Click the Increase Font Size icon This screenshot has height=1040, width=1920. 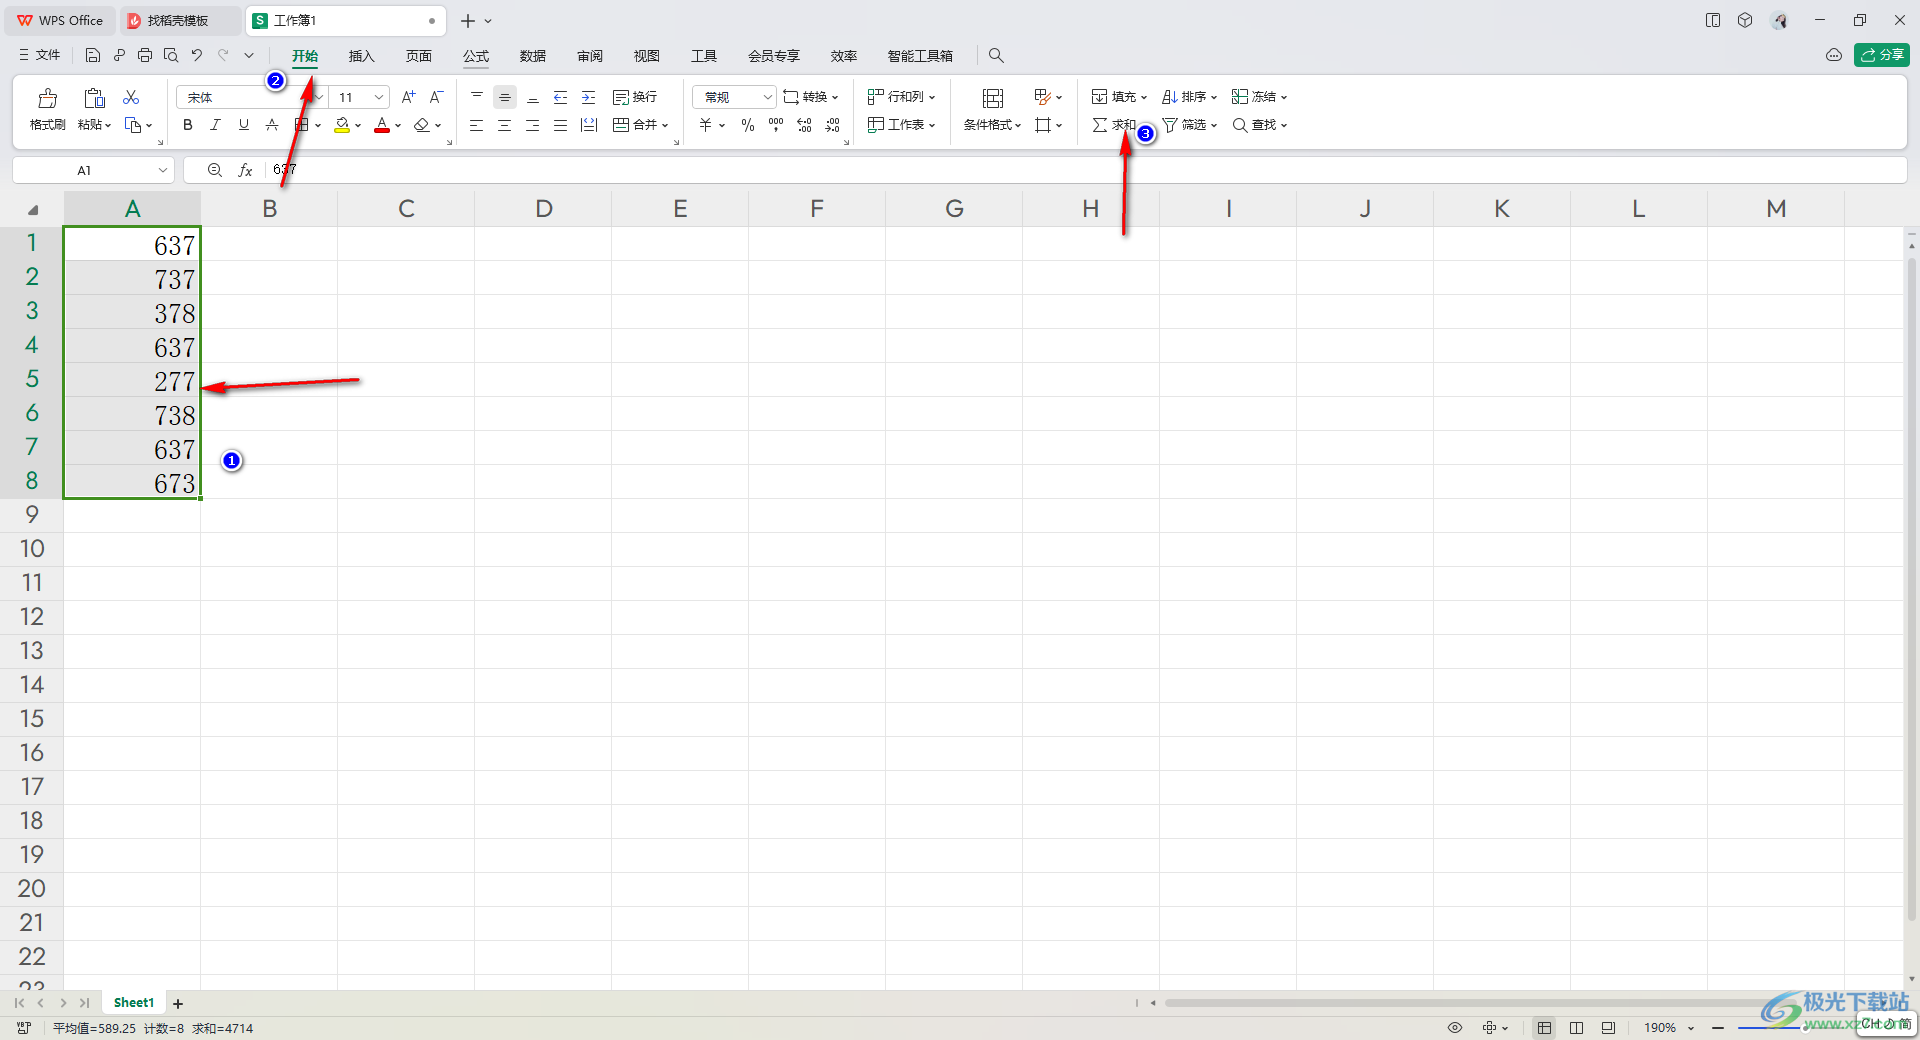408,97
